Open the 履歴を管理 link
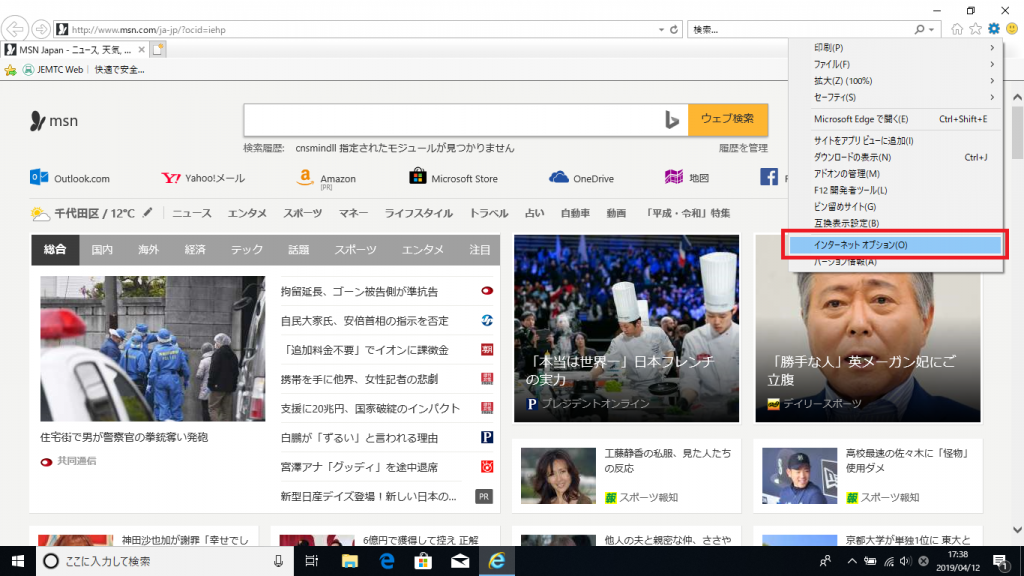Screen dimensions: 1024x576 coord(744,146)
